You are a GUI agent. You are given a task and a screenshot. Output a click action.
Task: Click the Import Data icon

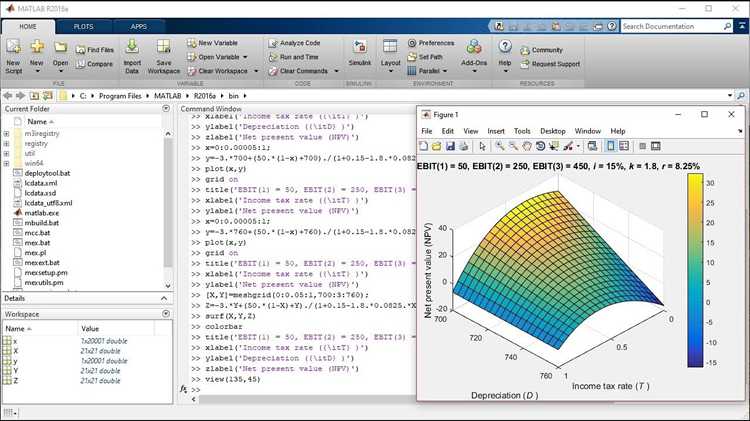(x=132, y=56)
